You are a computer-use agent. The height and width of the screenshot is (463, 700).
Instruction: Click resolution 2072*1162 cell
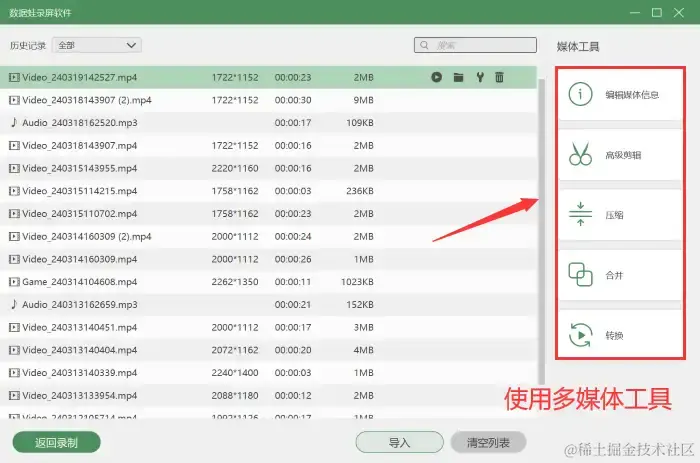coord(235,350)
